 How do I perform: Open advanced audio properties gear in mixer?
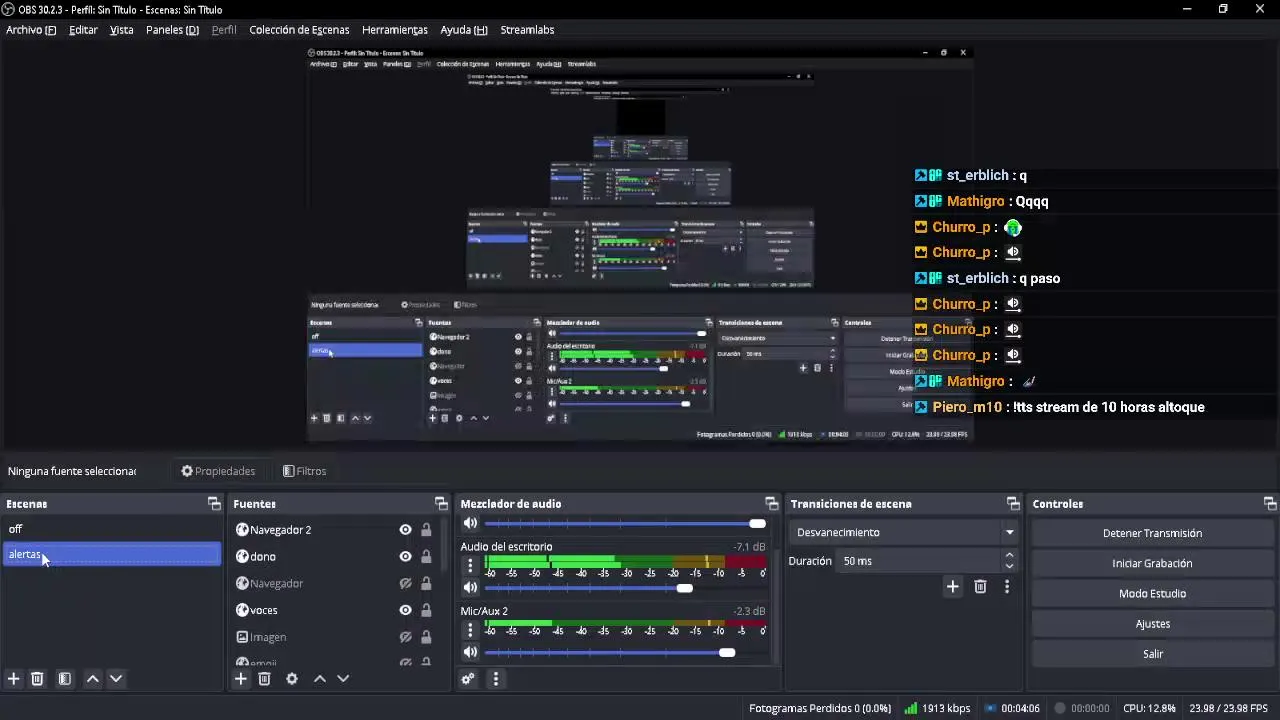click(x=467, y=679)
